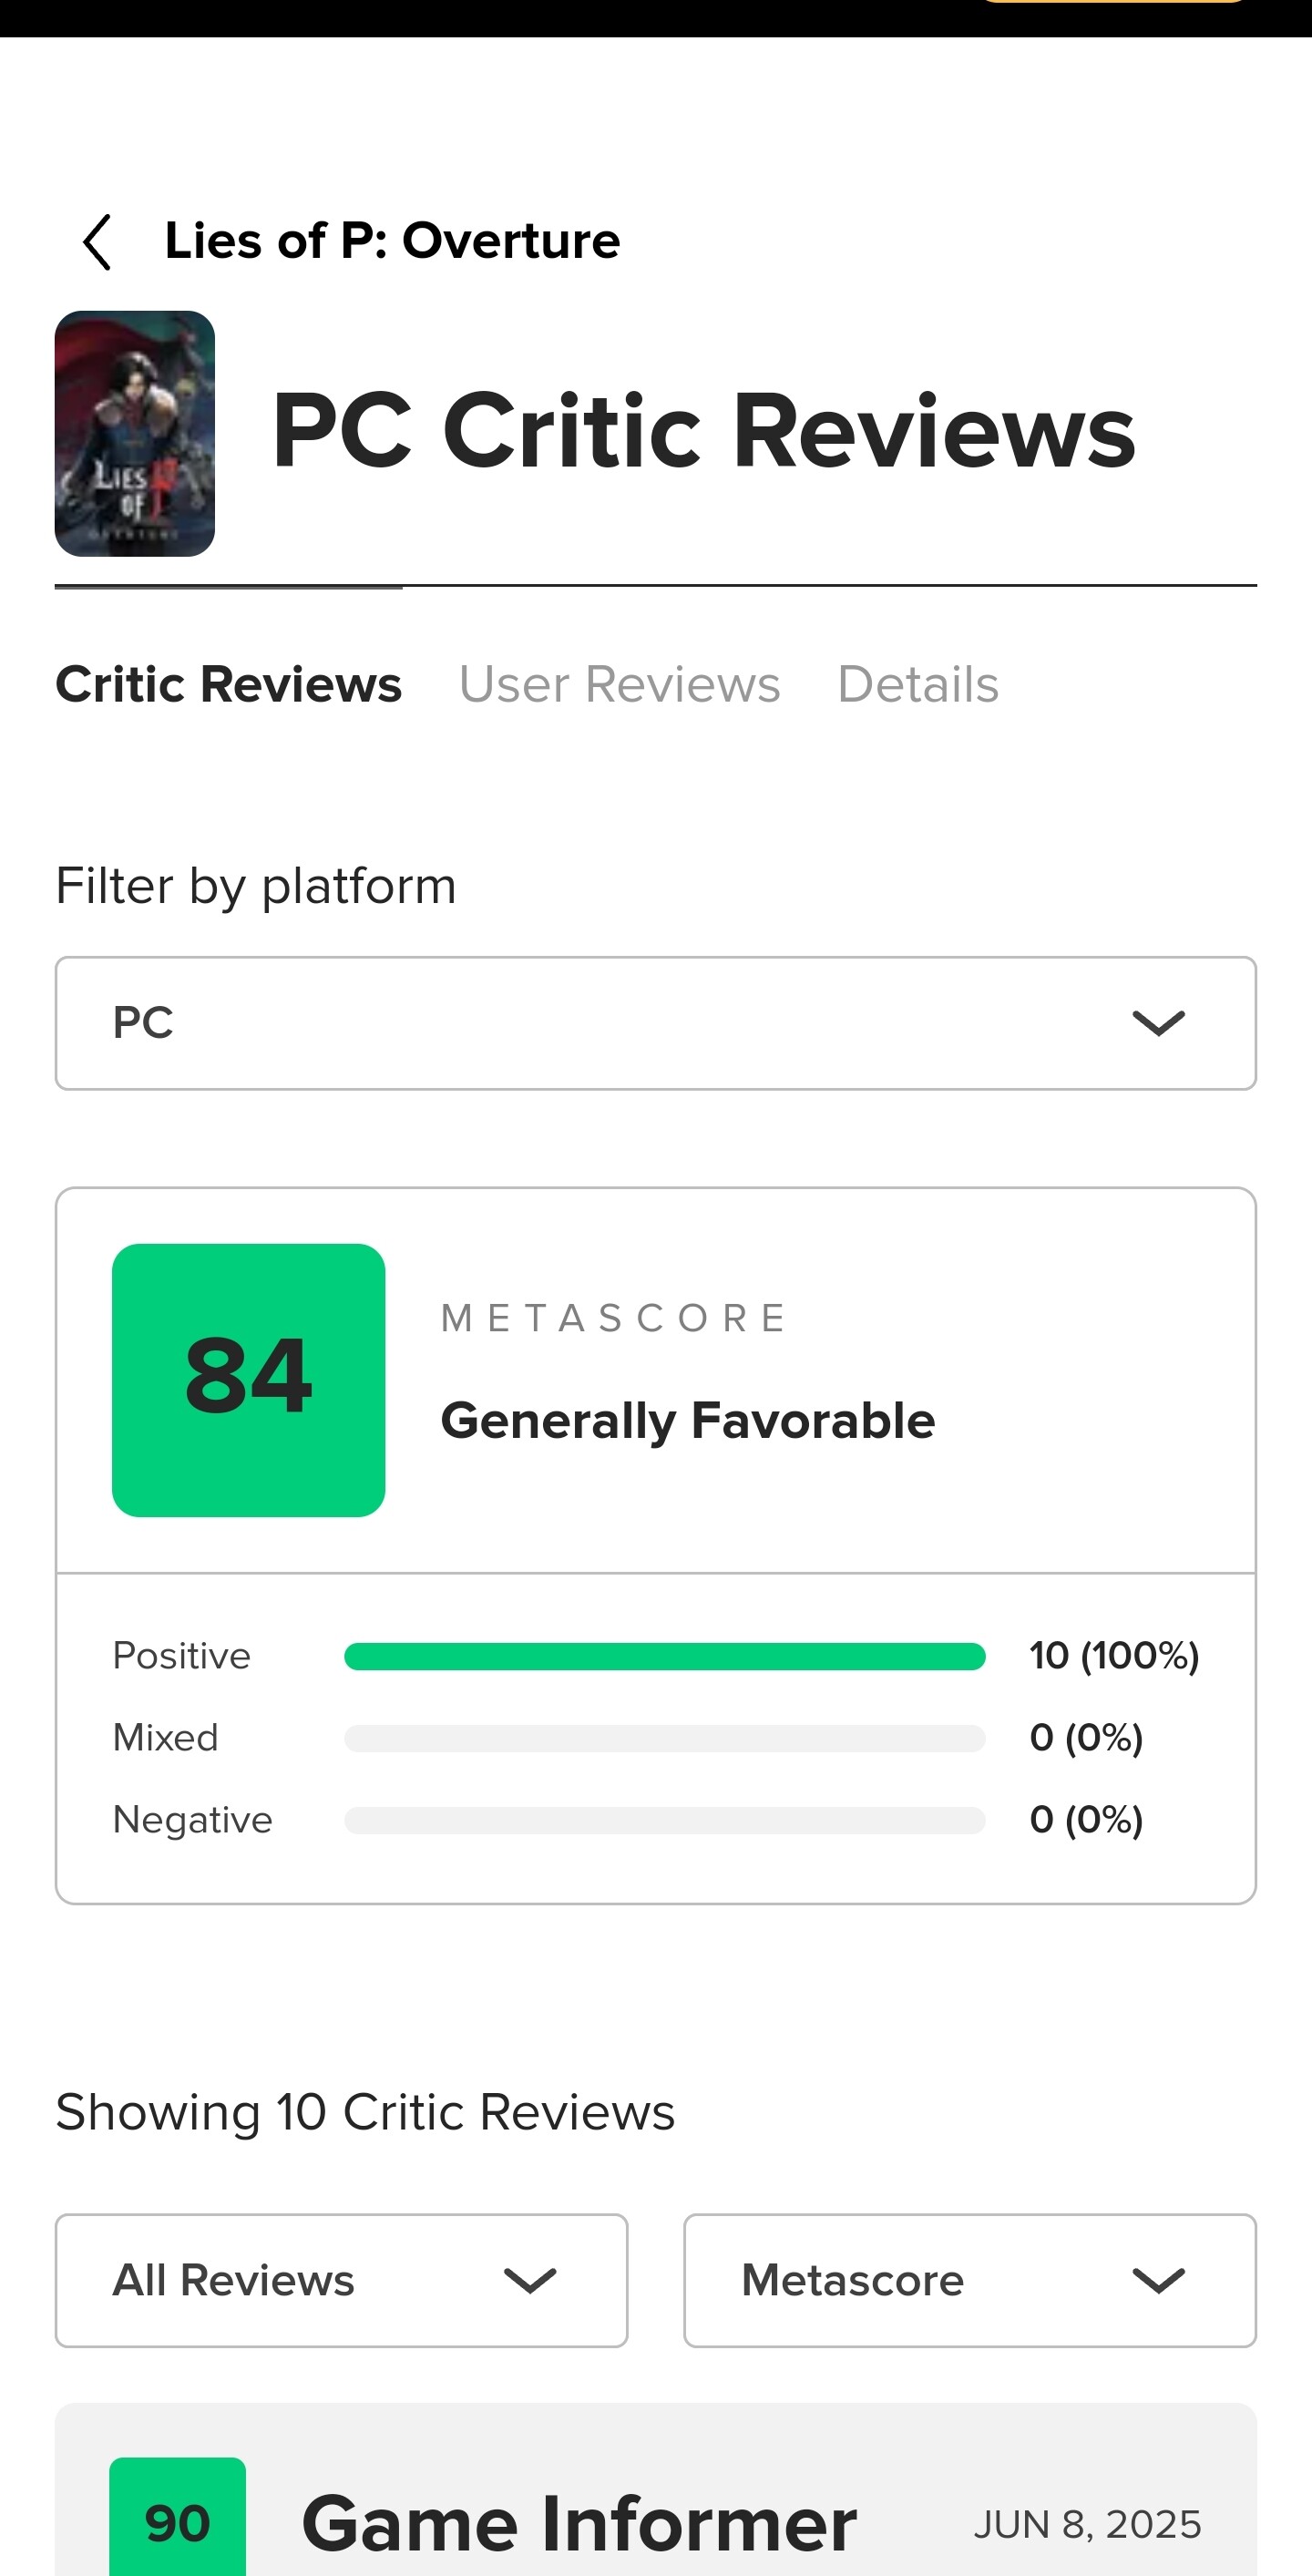
Task: Click the back arrow icon
Action: (x=97, y=242)
